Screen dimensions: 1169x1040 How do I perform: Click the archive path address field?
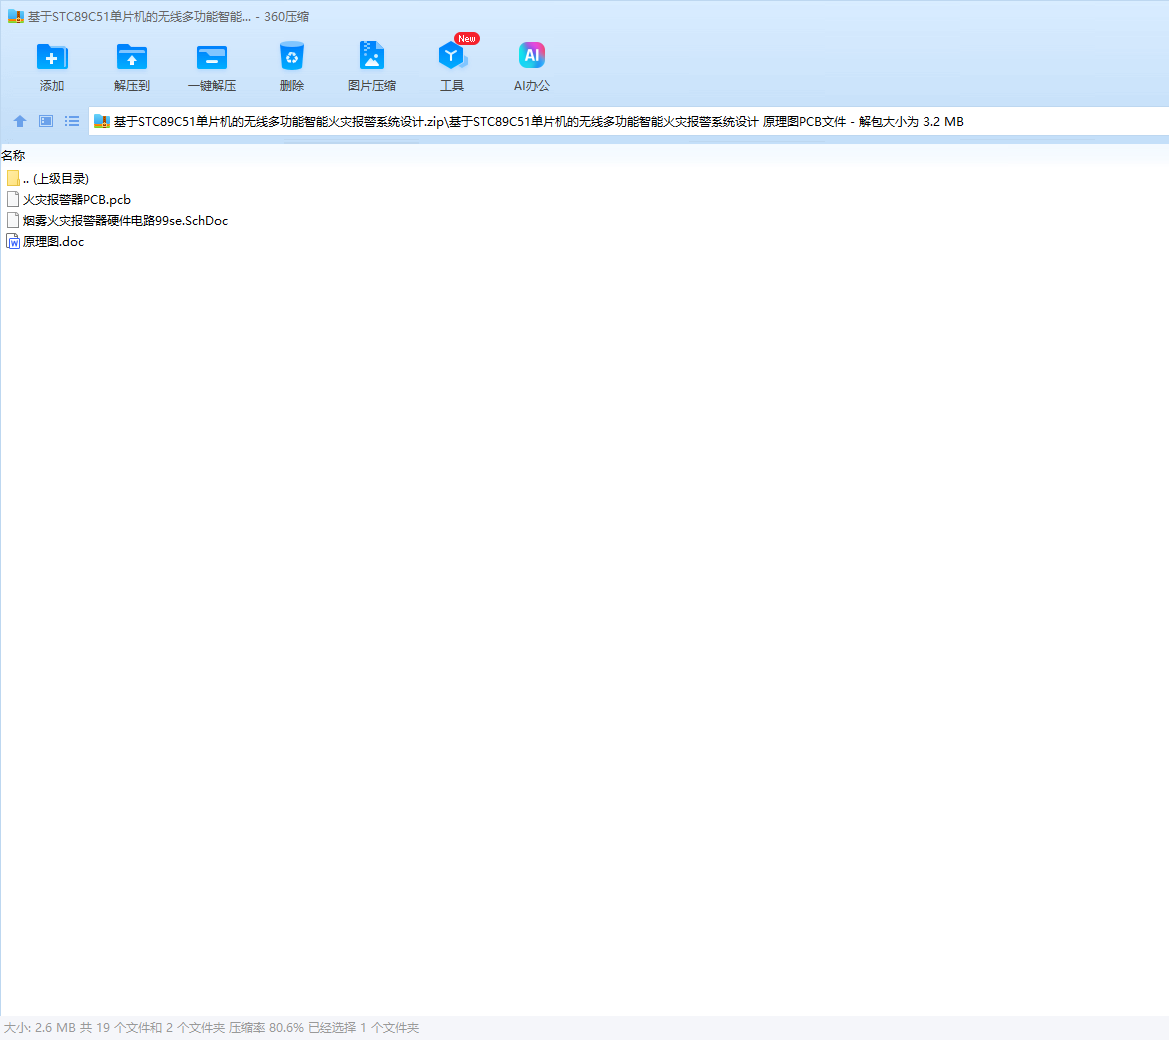(x=628, y=122)
